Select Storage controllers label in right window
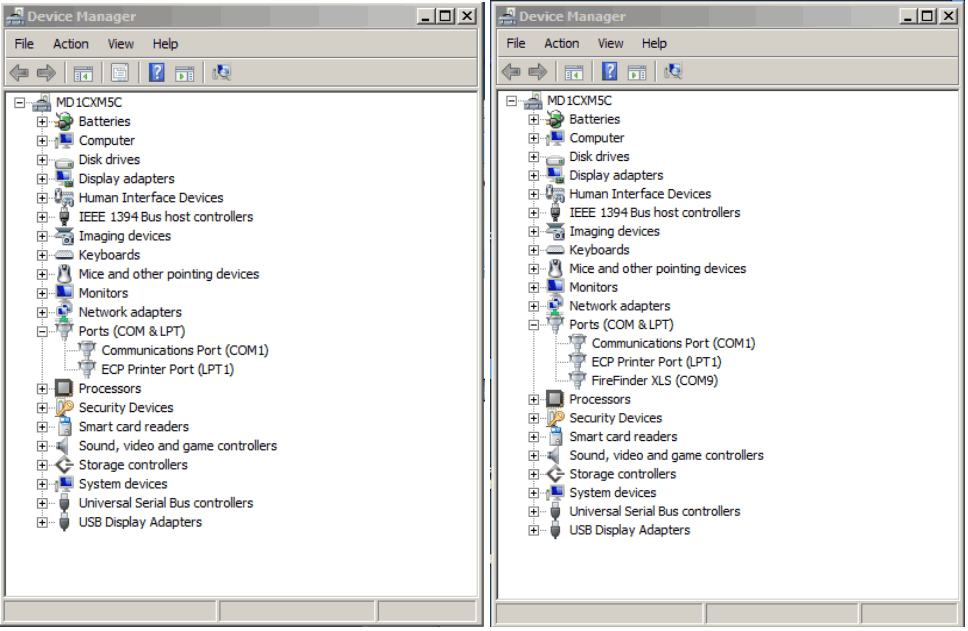Image resolution: width=968 pixels, height=631 pixels. point(622,474)
